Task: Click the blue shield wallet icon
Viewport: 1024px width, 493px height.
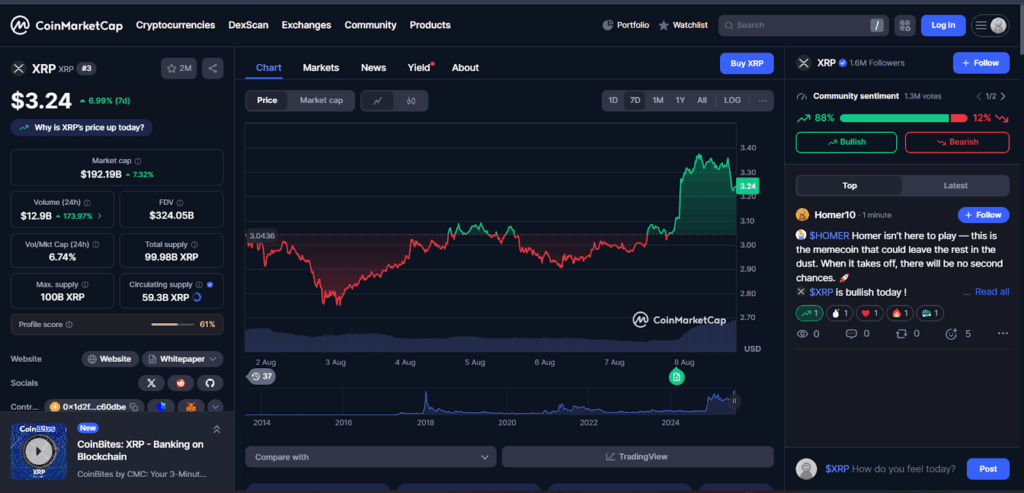Action: (x=161, y=407)
